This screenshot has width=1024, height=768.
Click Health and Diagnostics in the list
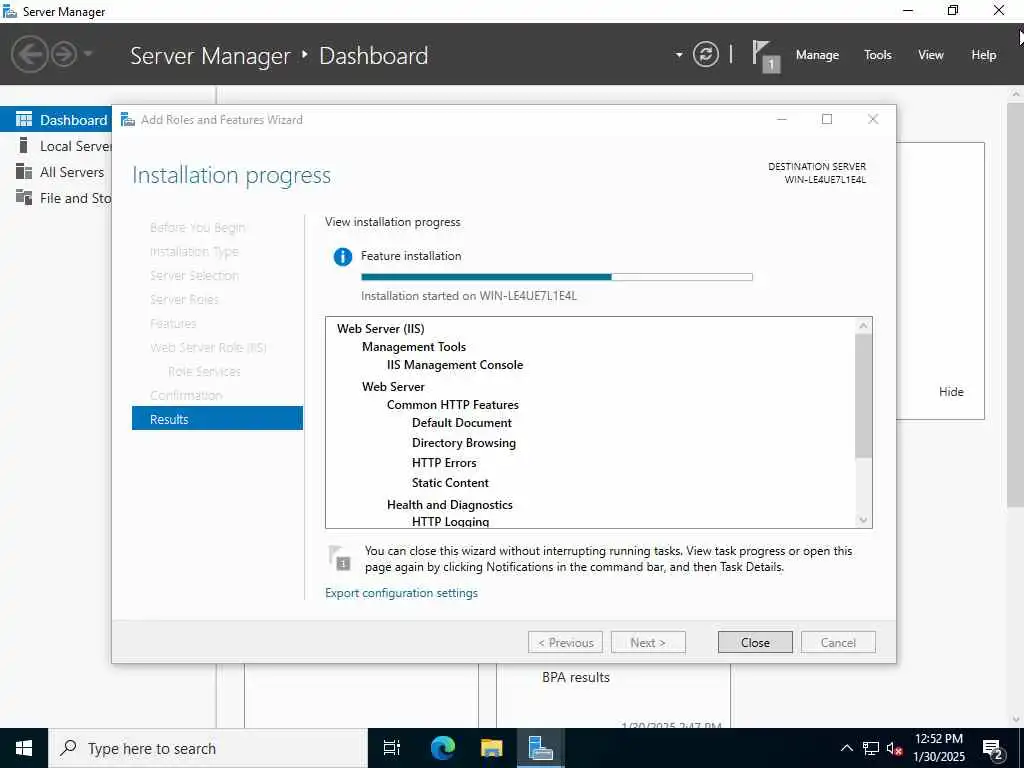tap(449, 505)
